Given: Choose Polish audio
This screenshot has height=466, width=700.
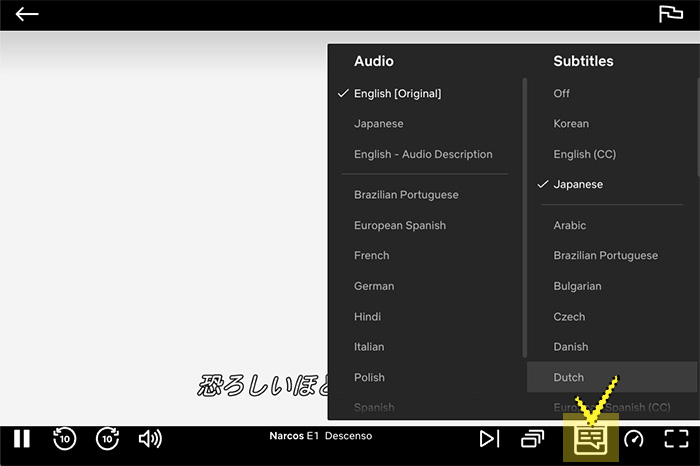Looking at the screenshot, I should (x=369, y=377).
